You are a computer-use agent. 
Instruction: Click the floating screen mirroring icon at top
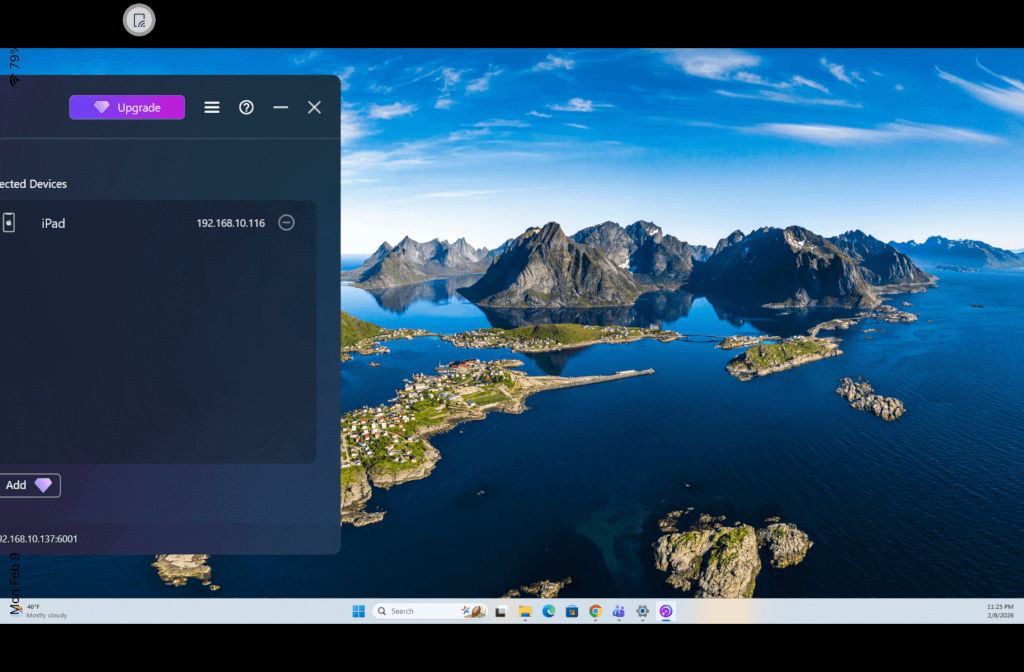pyautogui.click(x=139, y=20)
